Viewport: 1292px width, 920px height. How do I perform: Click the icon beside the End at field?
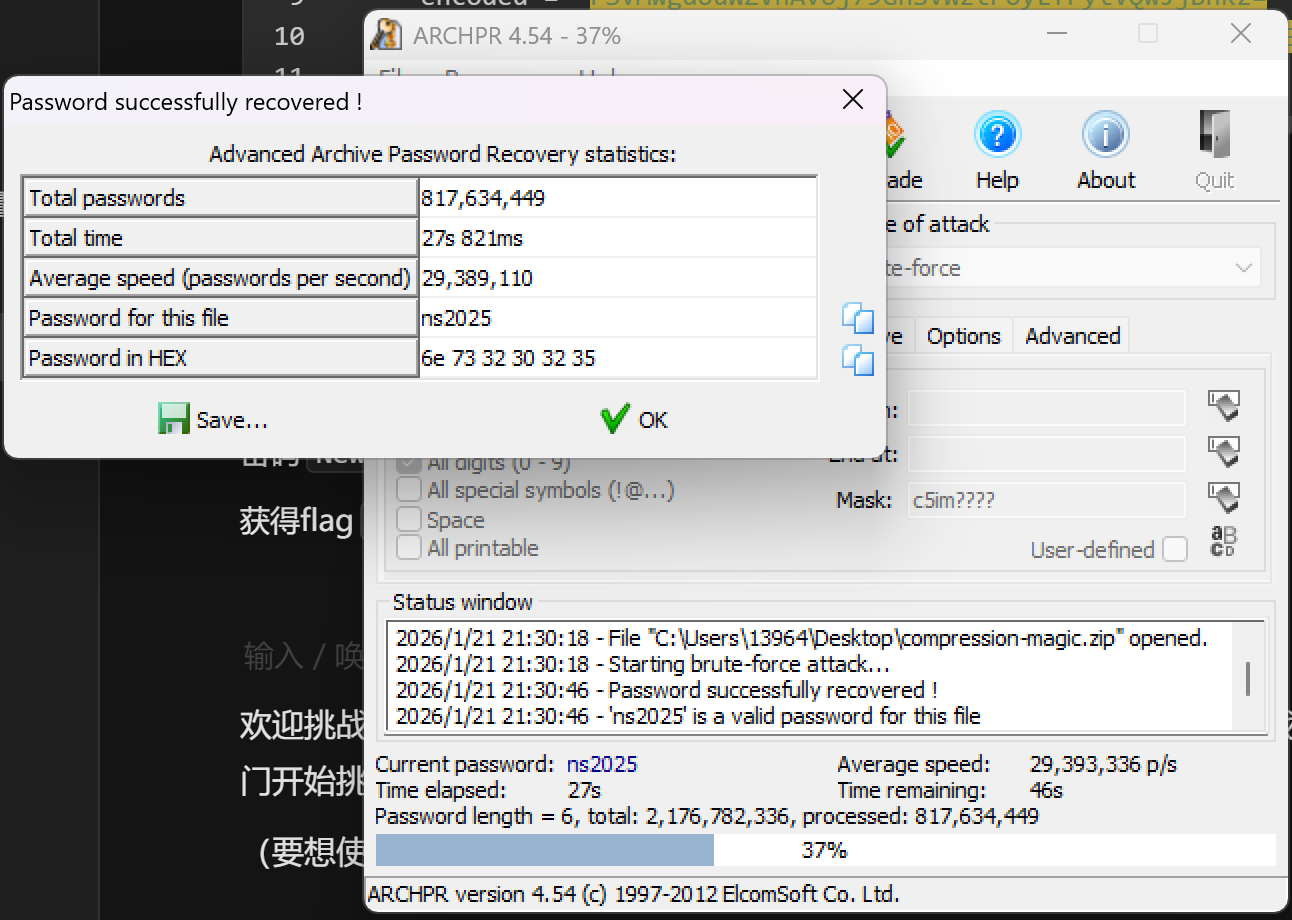(1224, 452)
